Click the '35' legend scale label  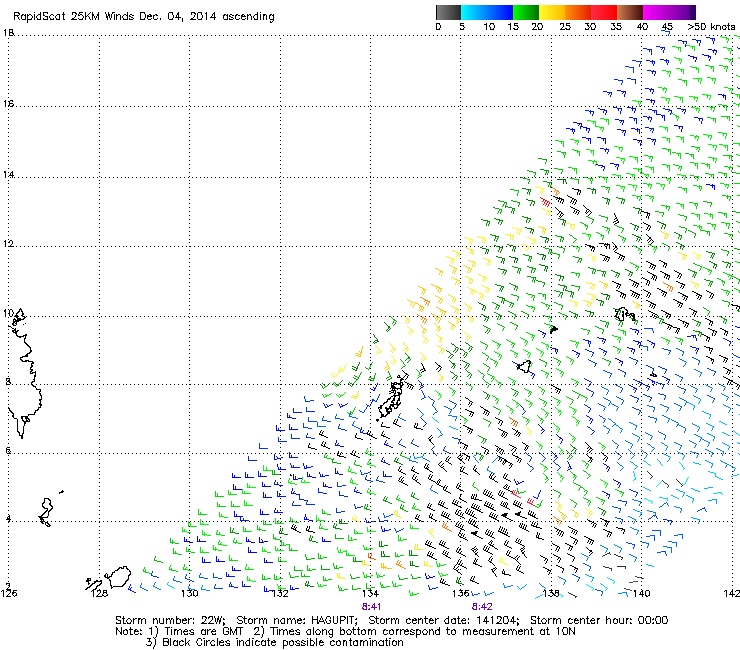(x=616, y=27)
